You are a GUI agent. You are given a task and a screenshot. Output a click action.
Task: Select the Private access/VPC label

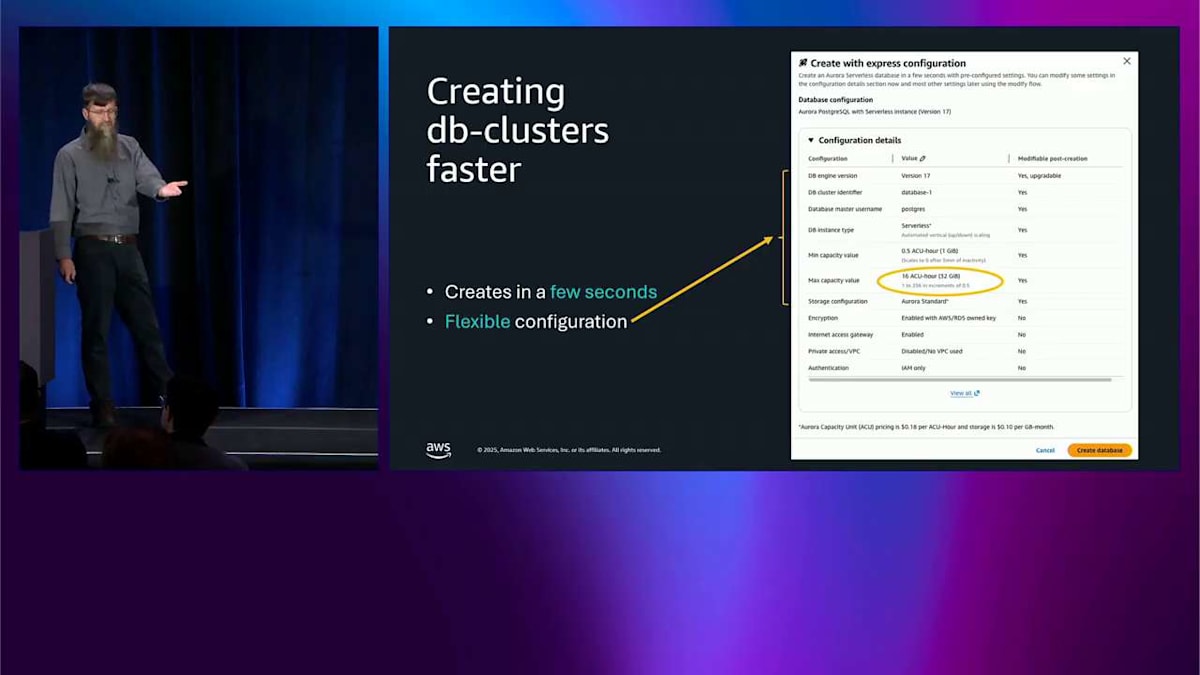pos(834,351)
